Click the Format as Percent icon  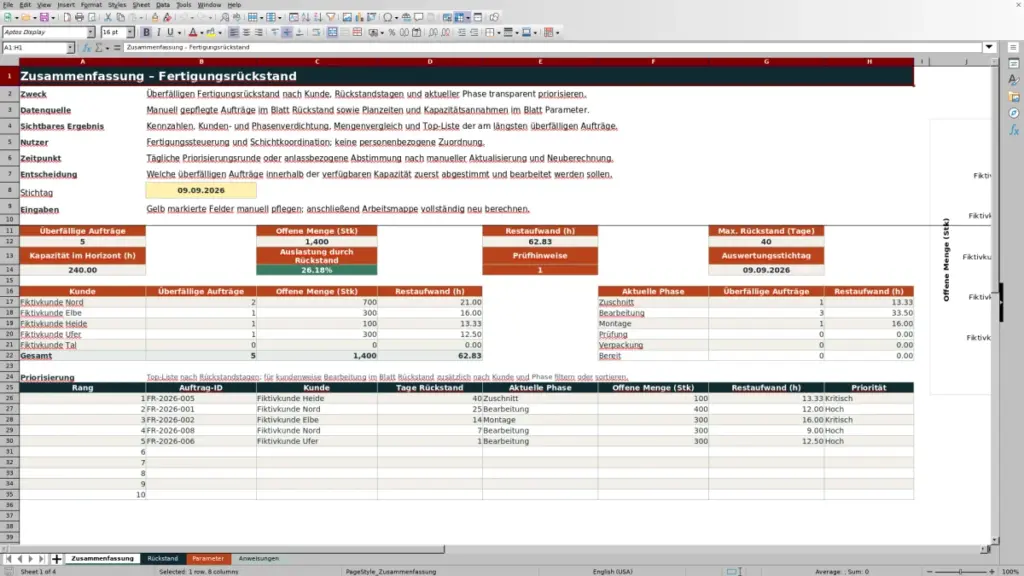pyautogui.click(x=392, y=32)
